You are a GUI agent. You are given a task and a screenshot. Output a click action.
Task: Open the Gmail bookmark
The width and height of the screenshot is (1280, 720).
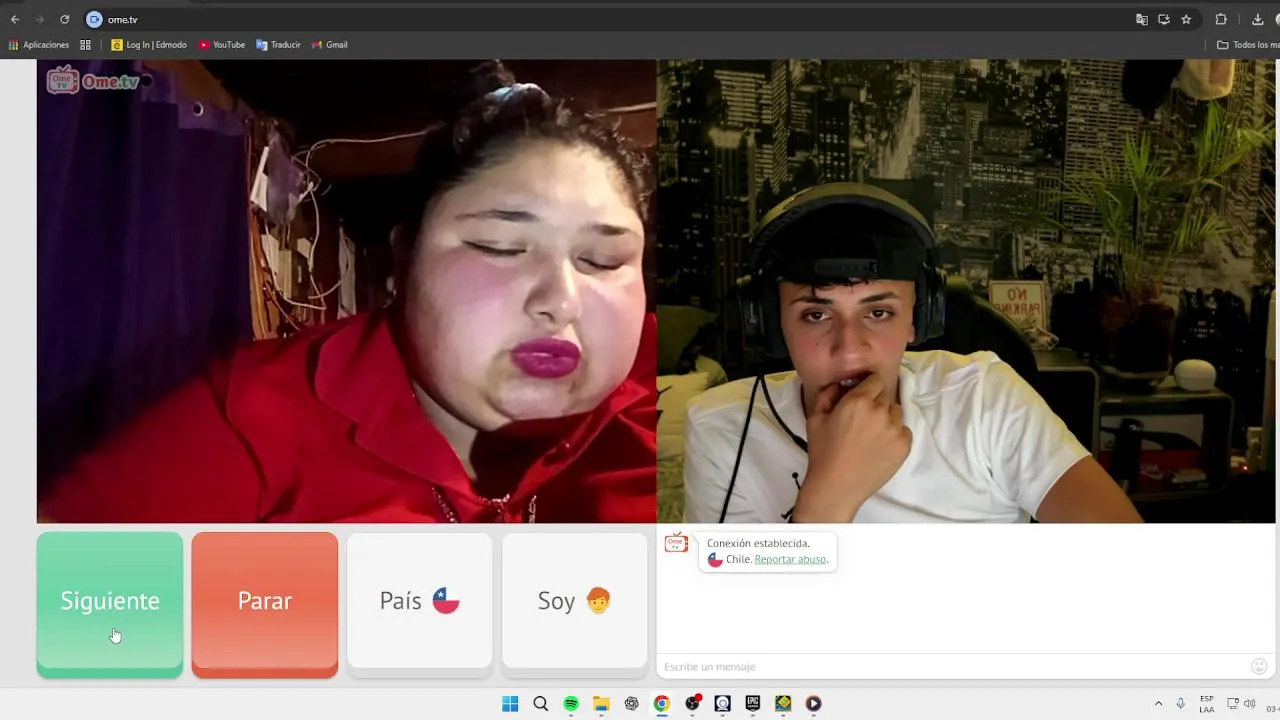(330, 45)
